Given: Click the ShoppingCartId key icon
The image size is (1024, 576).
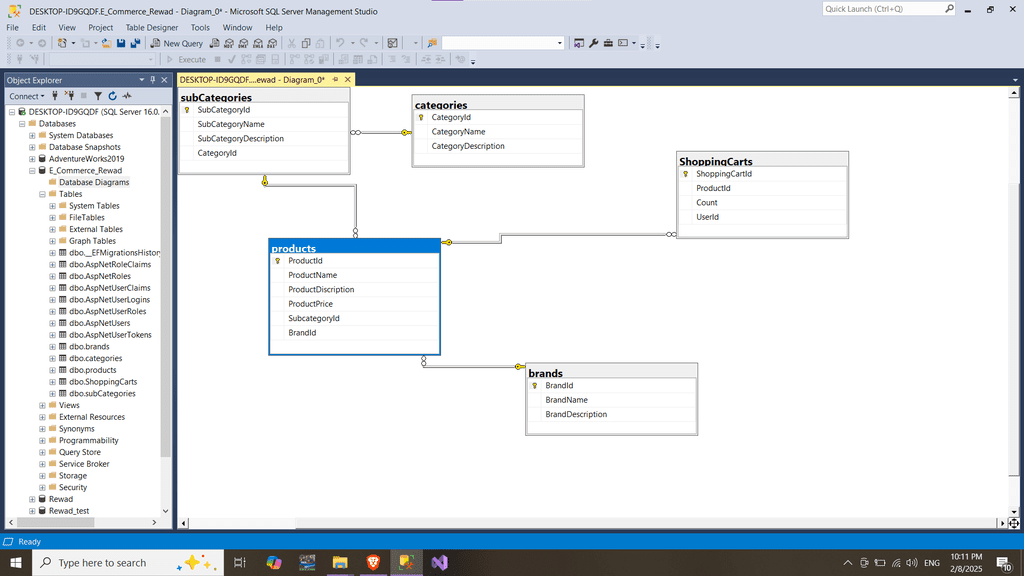Looking at the screenshot, I should pos(686,174).
